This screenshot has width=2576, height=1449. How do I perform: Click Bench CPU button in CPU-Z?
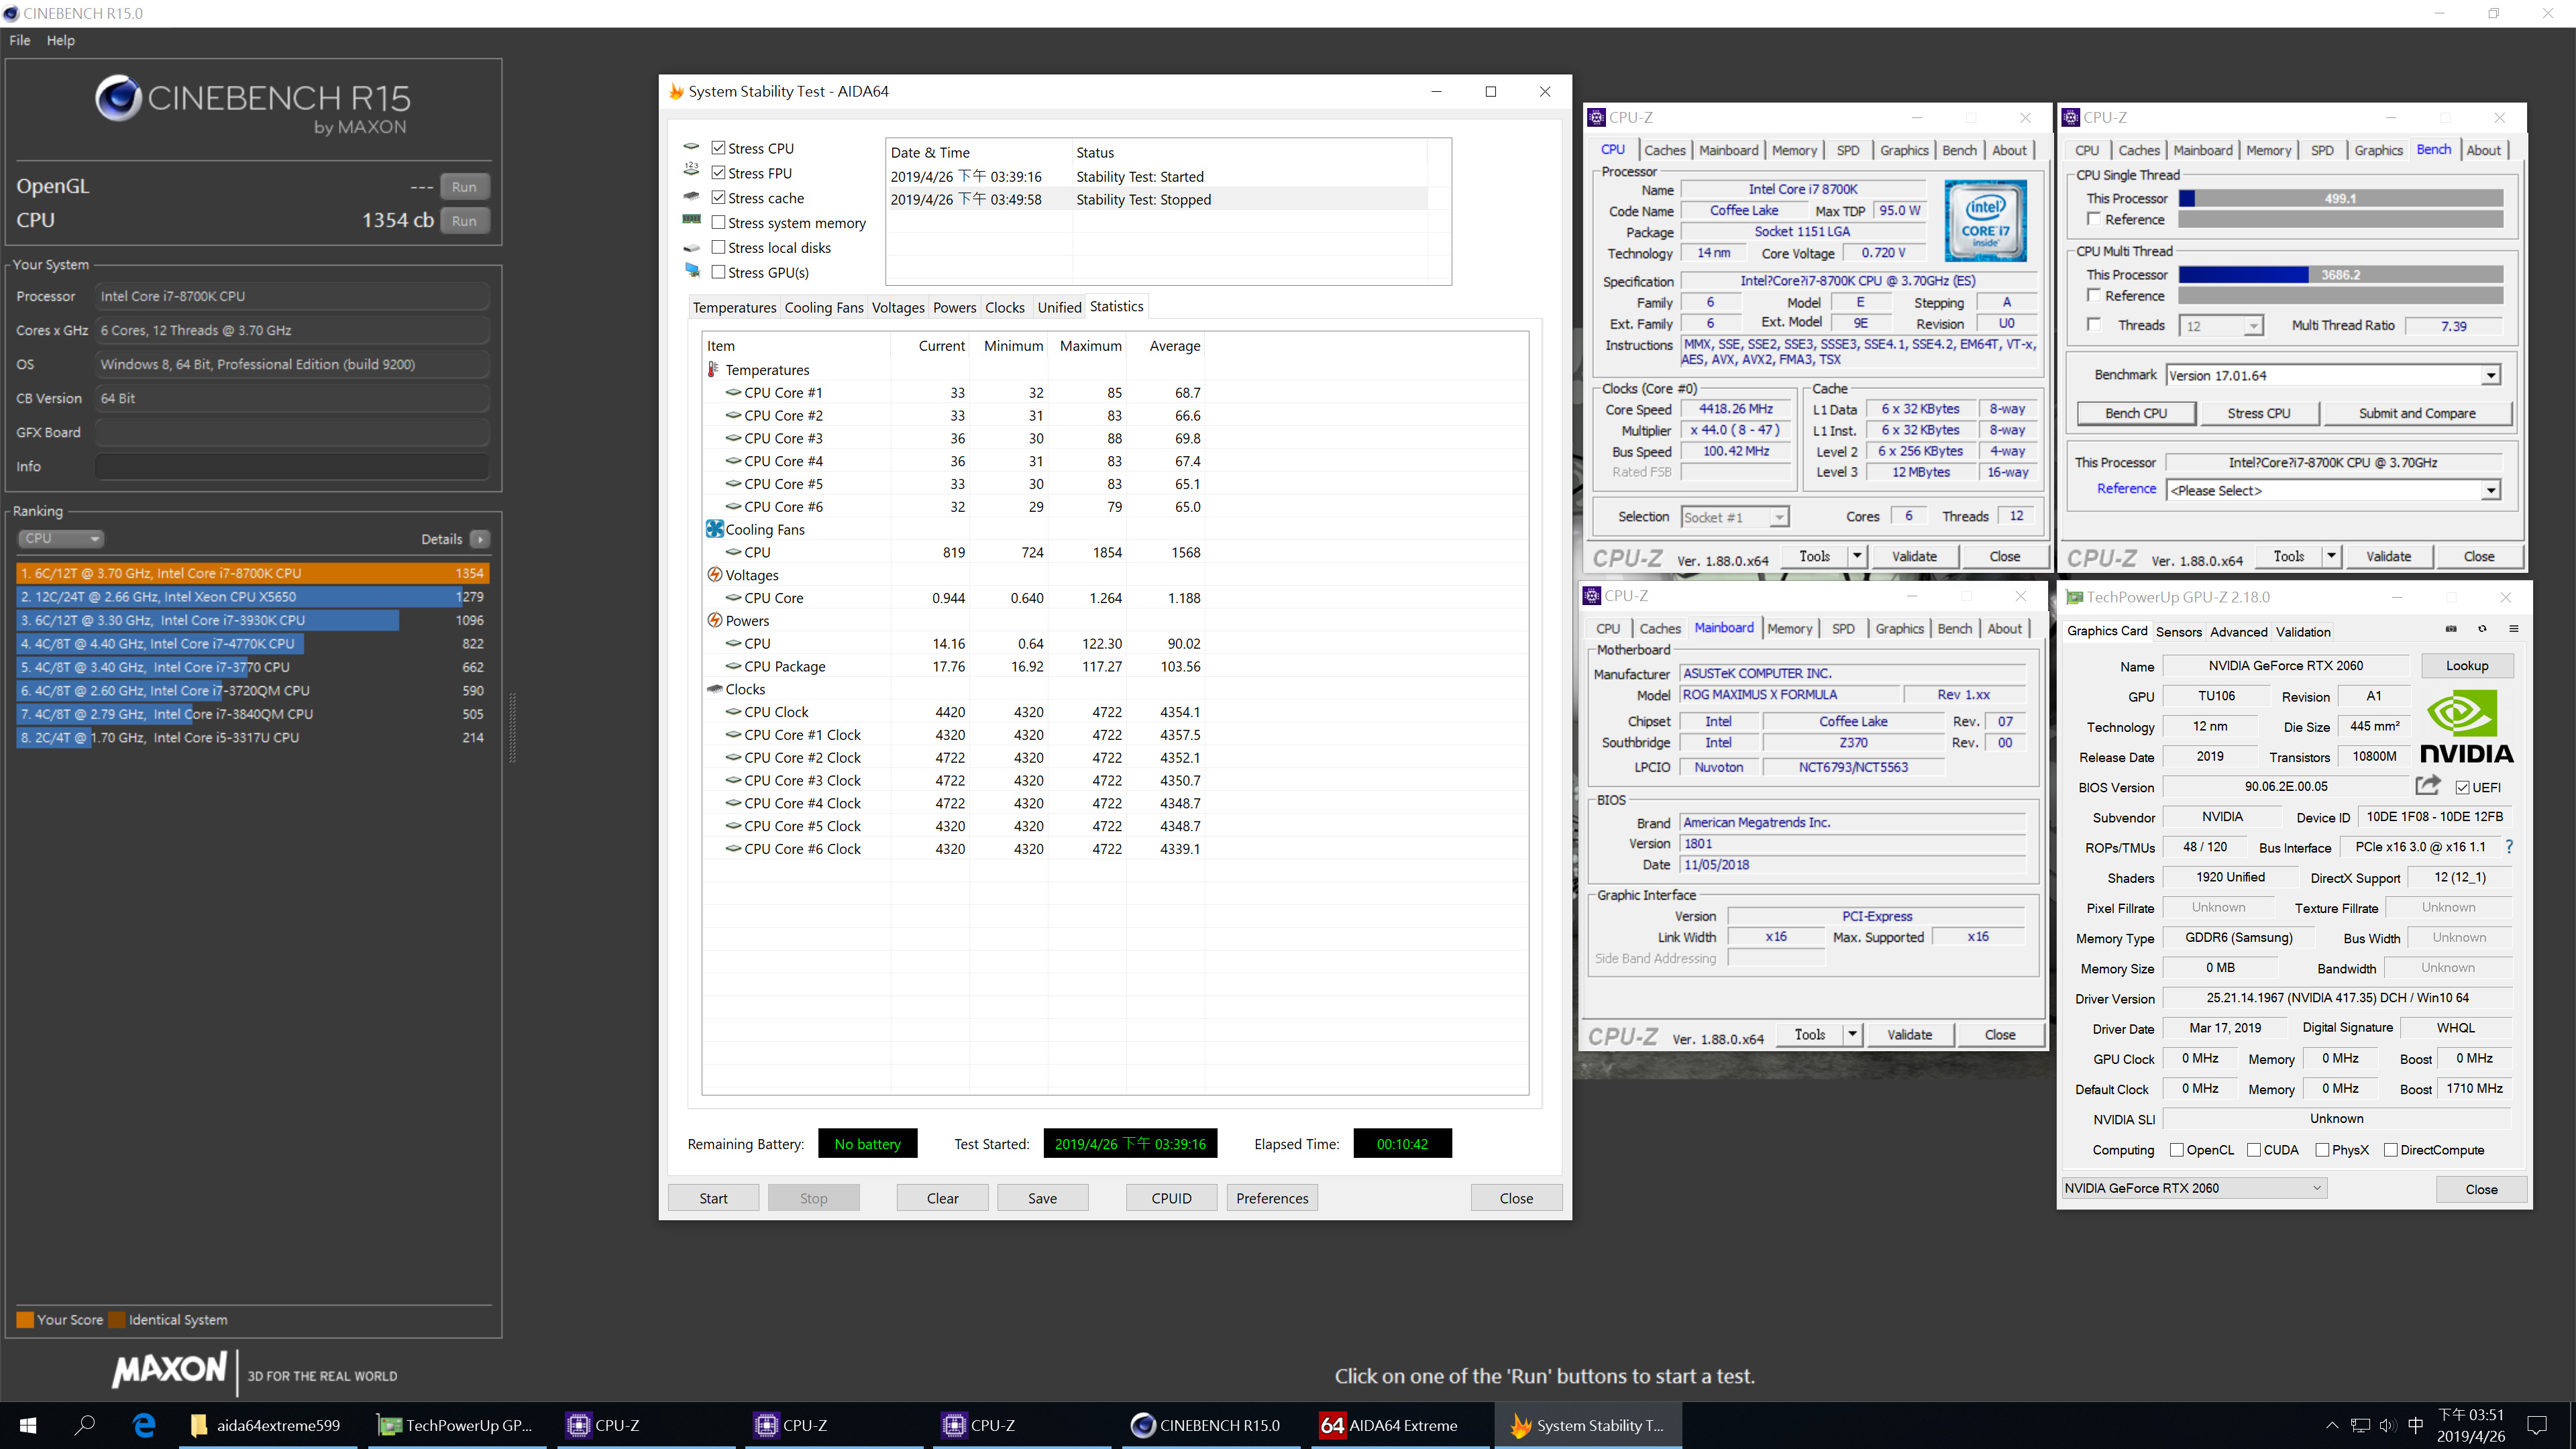(x=2136, y=413)
